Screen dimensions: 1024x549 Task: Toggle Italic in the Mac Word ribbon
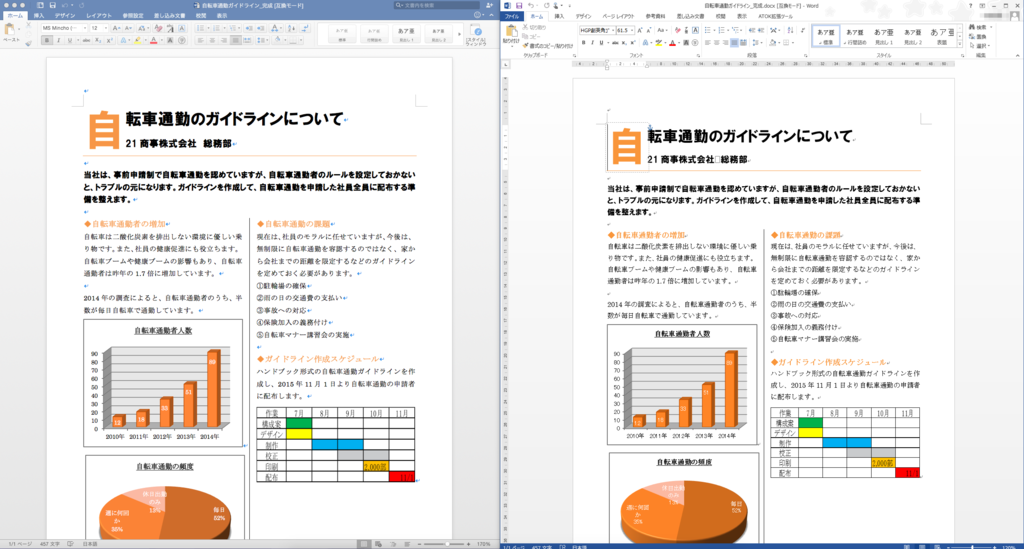point(59,40)
